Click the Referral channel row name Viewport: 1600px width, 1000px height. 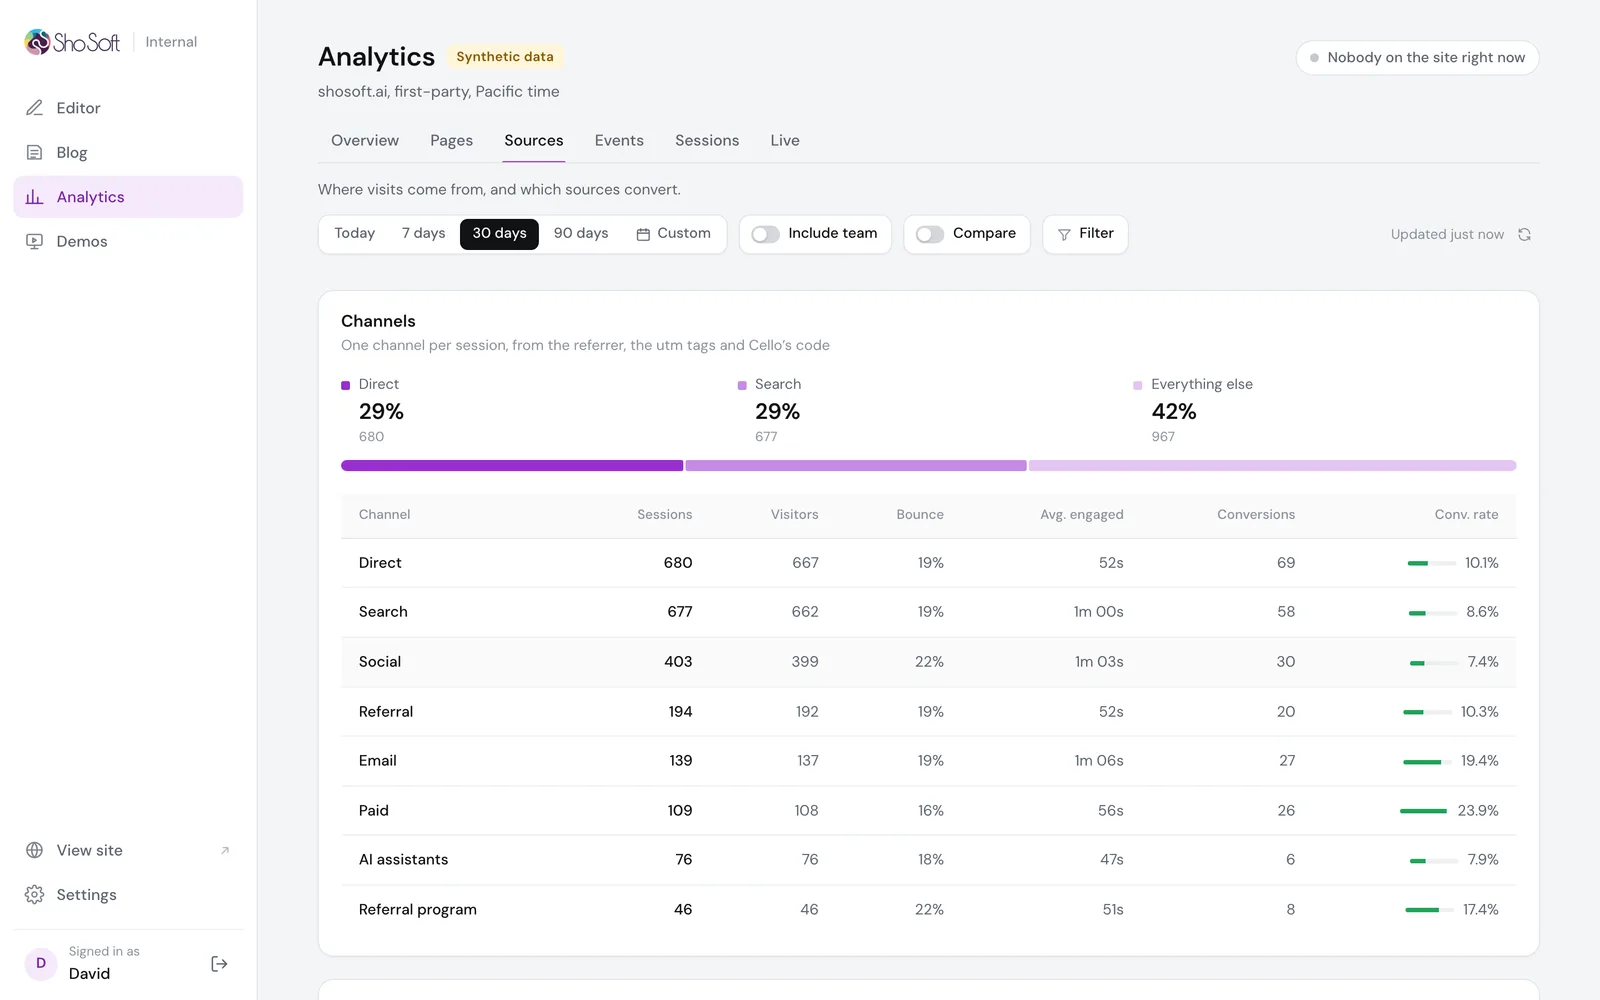386,712
